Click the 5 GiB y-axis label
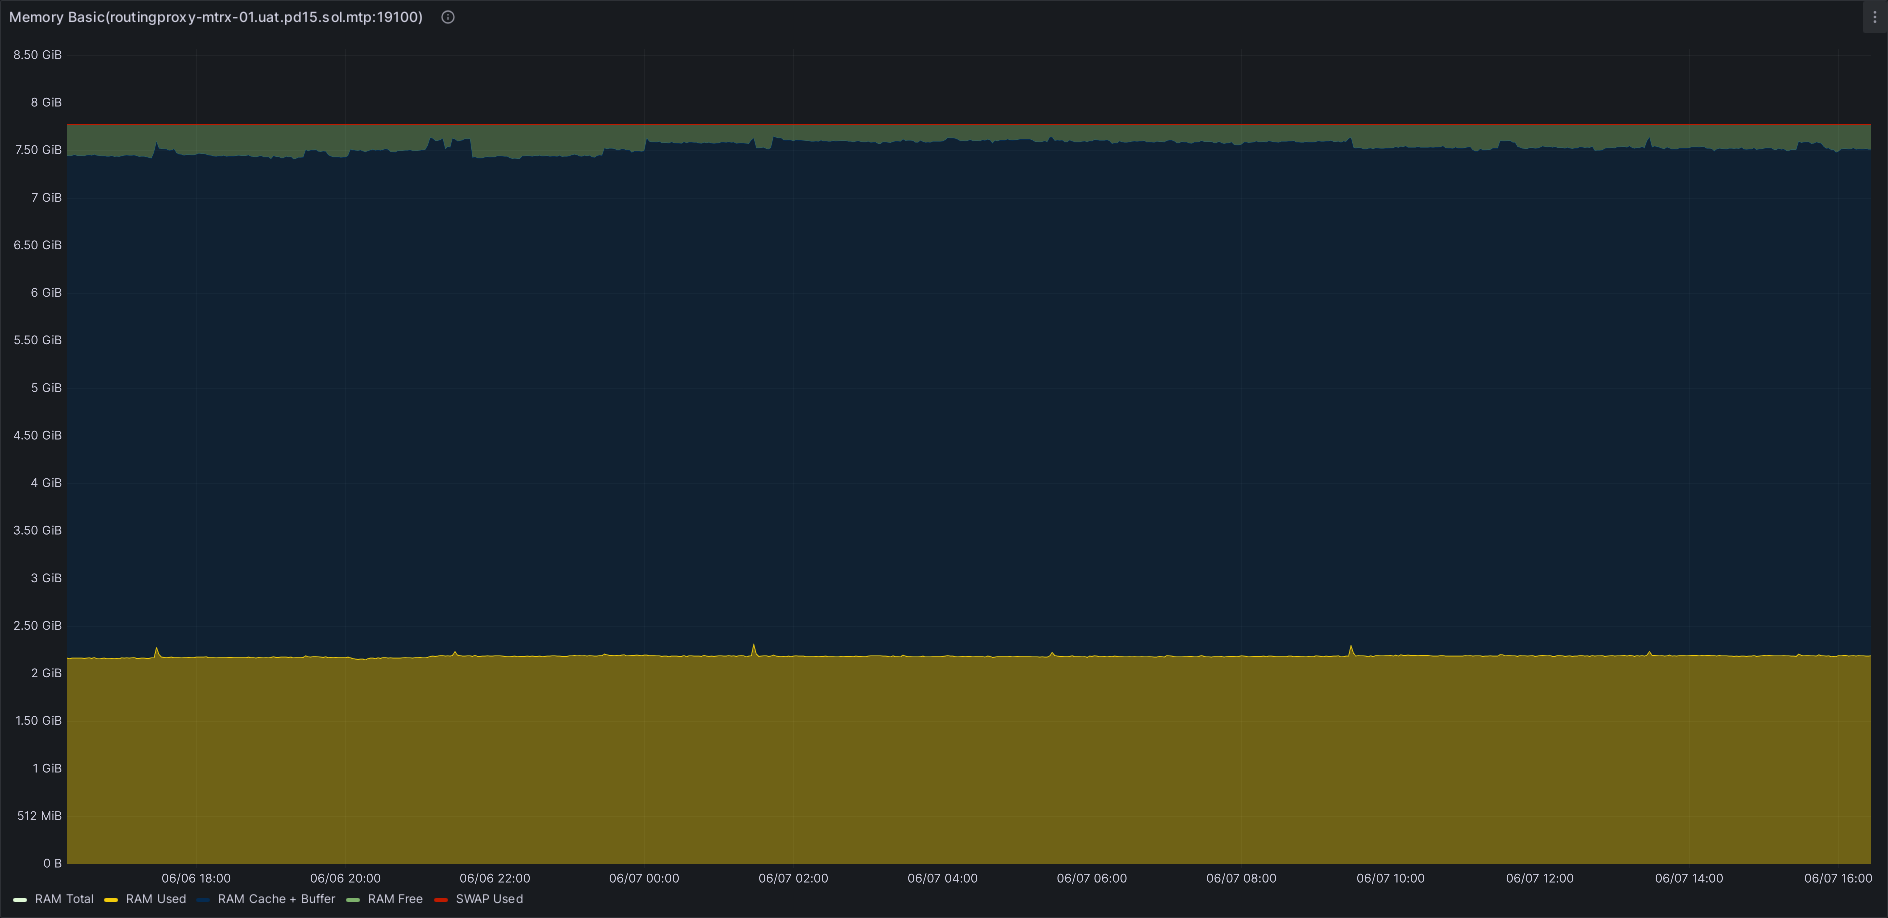Screen dimensions: 1888x918 tap(46, 387)
